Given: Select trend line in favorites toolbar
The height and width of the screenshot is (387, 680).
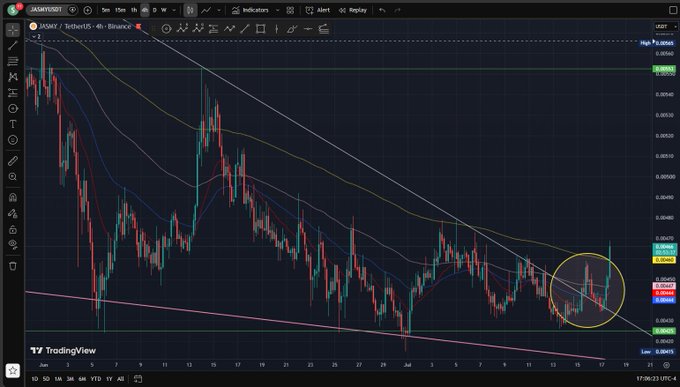Looking at the screenshot, I should (245, 29).
